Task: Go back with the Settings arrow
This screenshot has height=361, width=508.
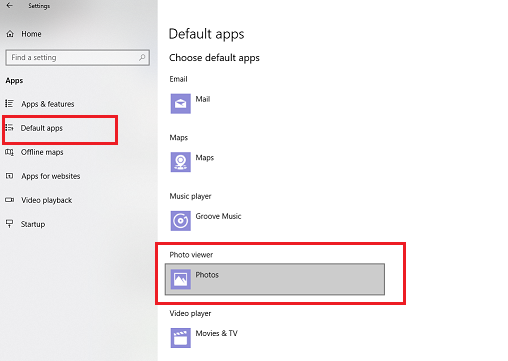Action: coord(9,5)
